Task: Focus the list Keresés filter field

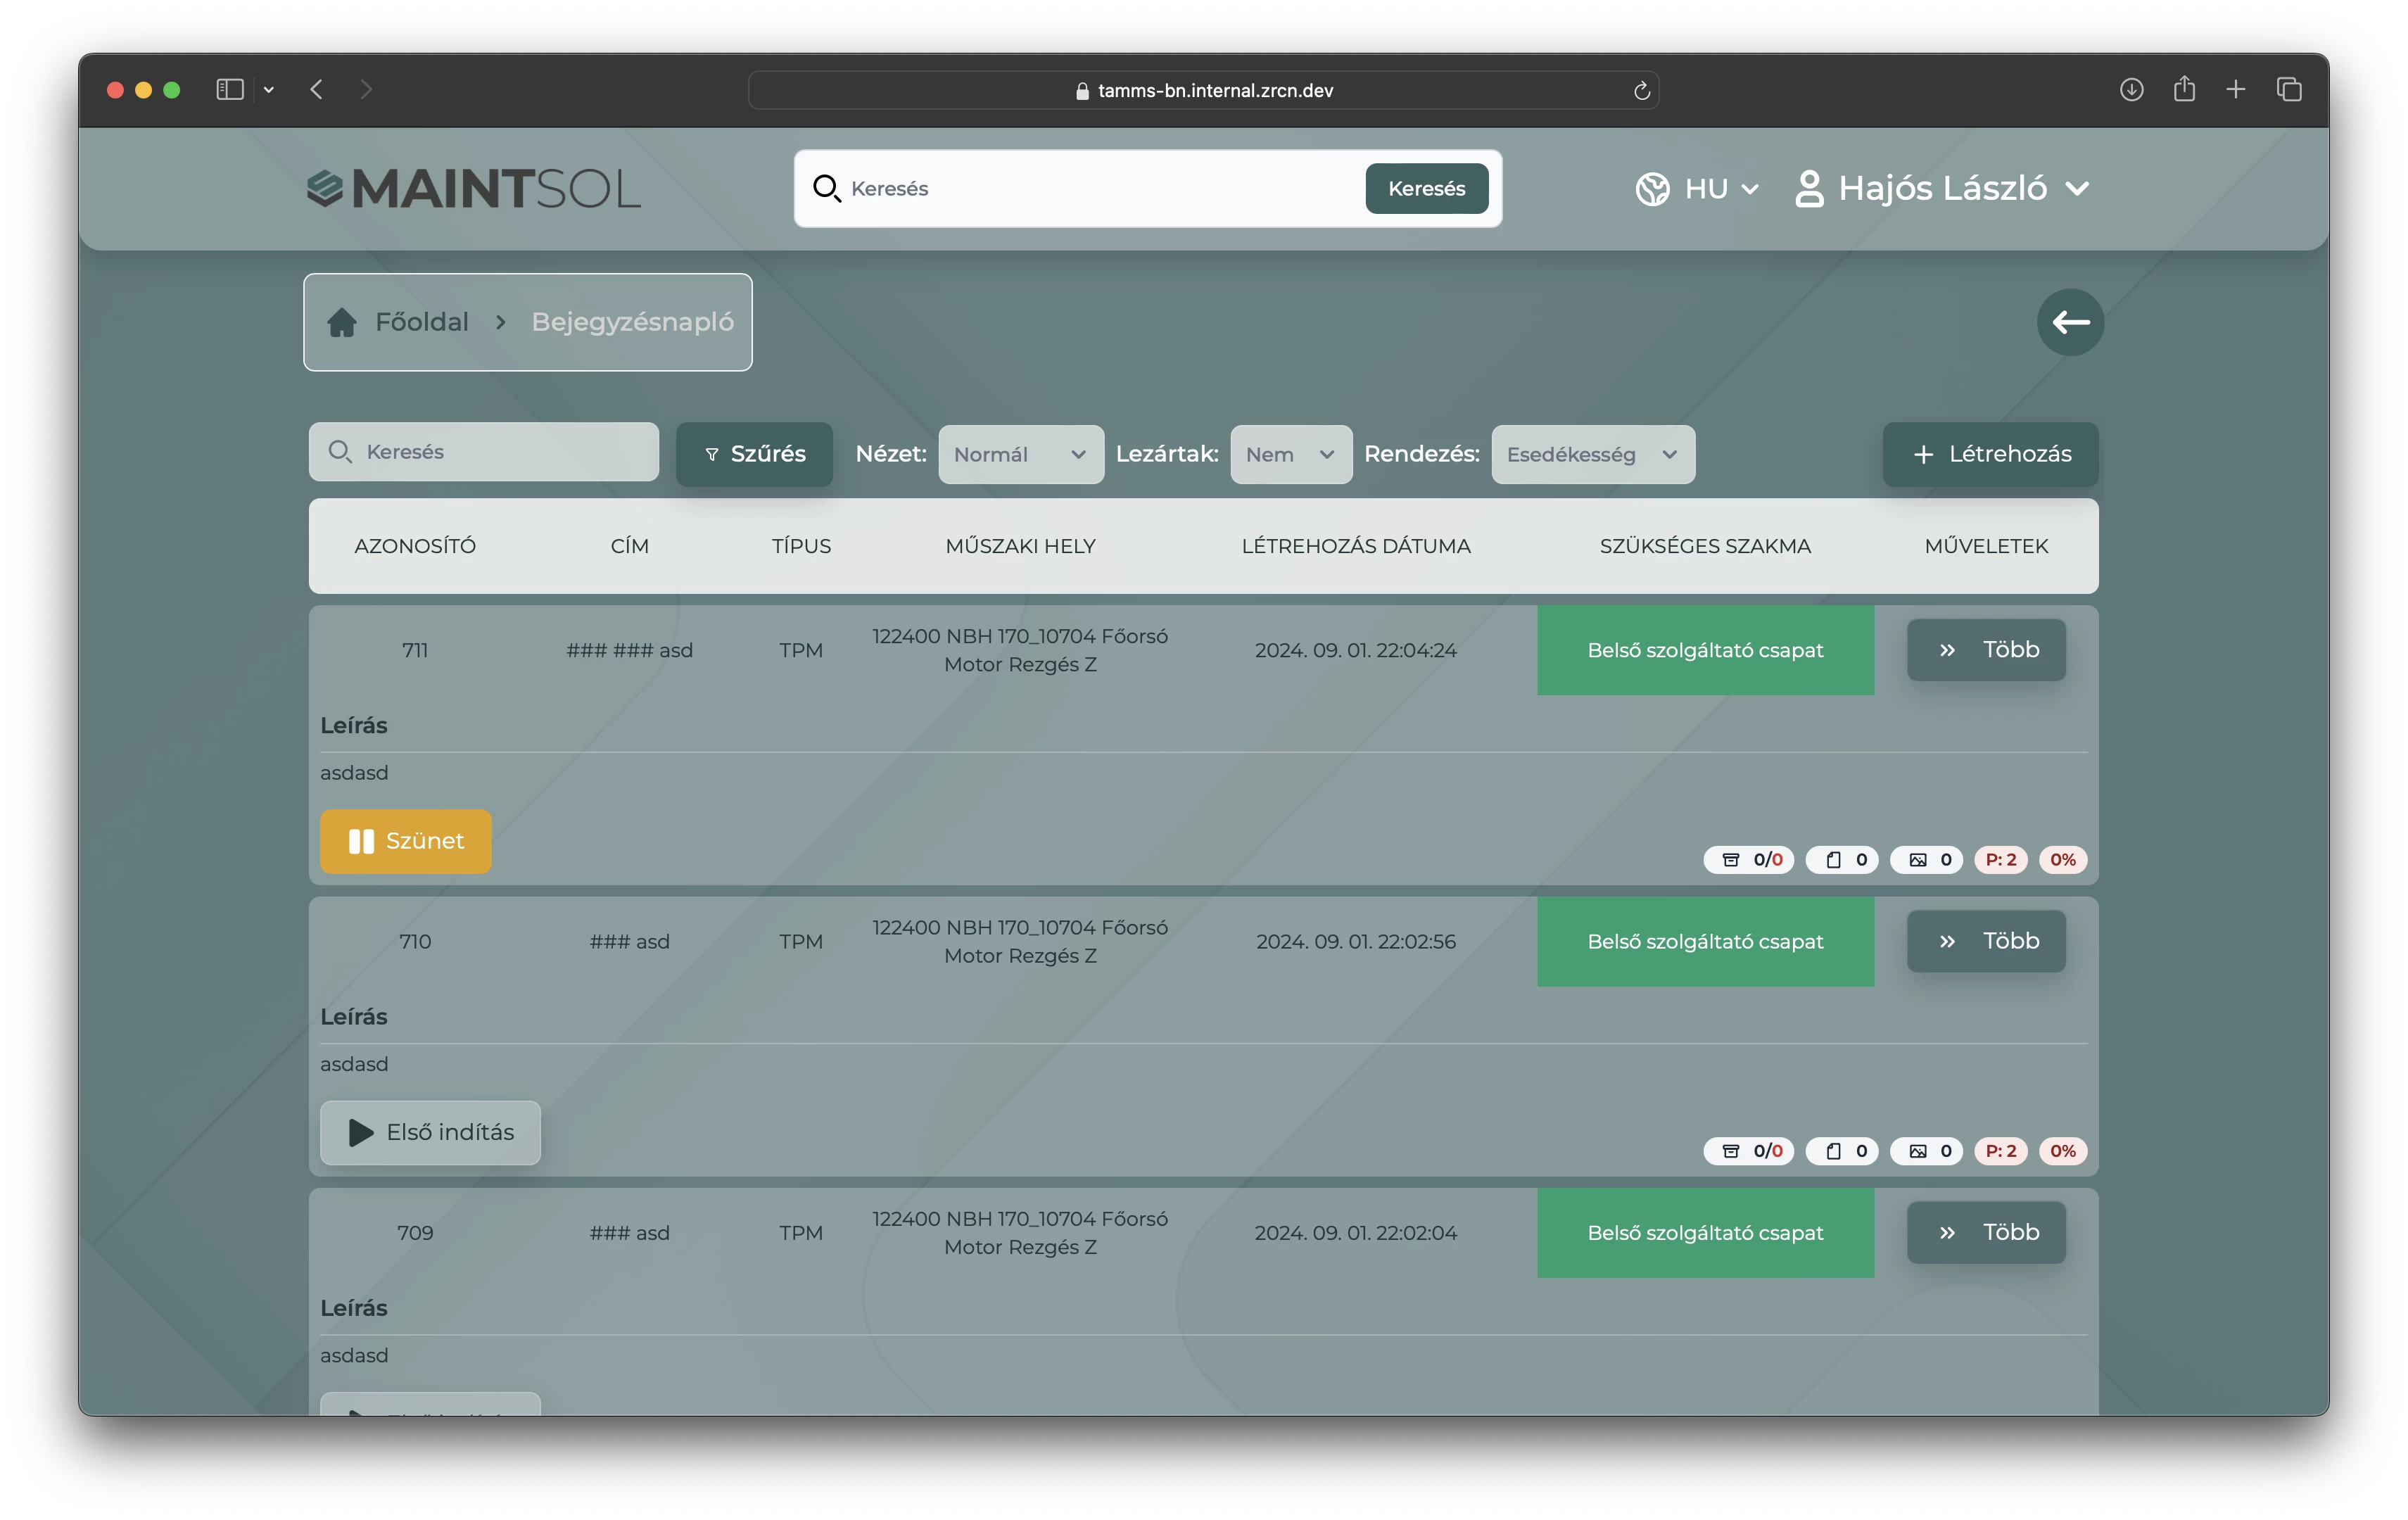Action: pos(483,452)
